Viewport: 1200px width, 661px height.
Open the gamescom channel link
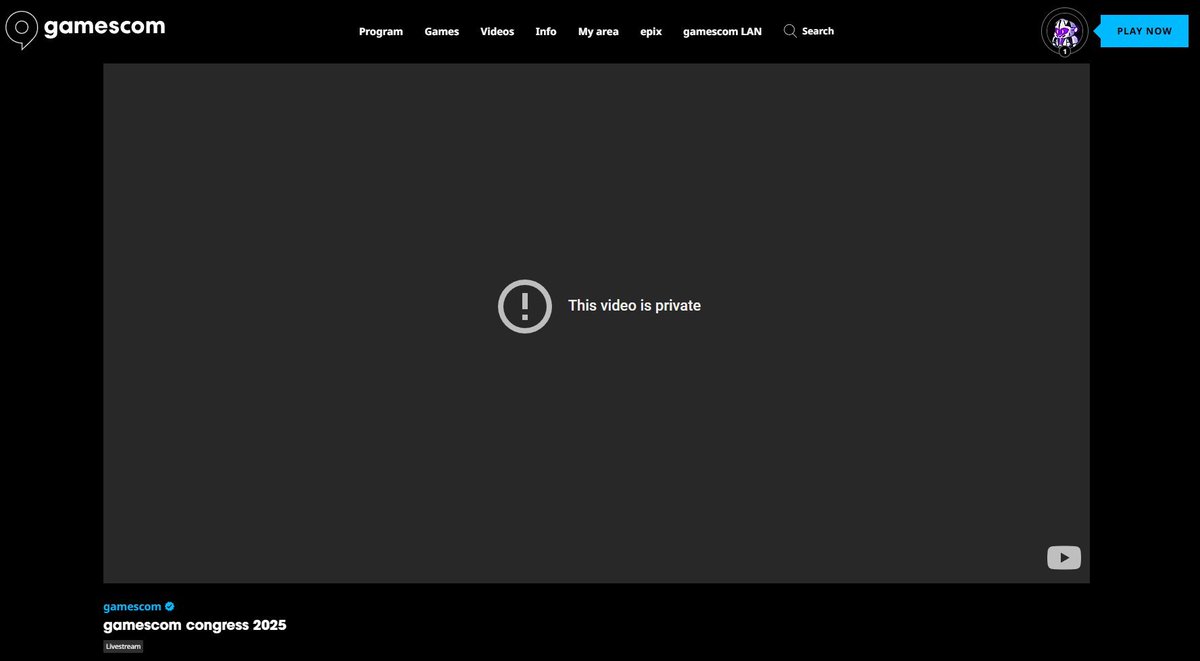132,607
